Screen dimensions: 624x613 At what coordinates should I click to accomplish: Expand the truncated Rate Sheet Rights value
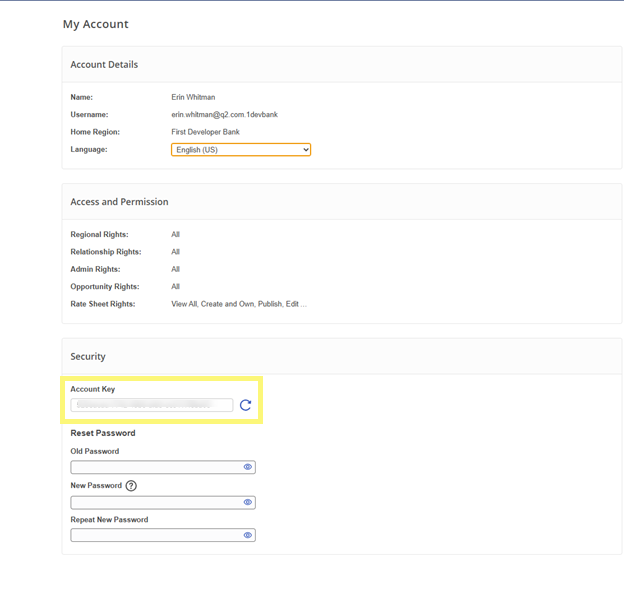point(239,304)
